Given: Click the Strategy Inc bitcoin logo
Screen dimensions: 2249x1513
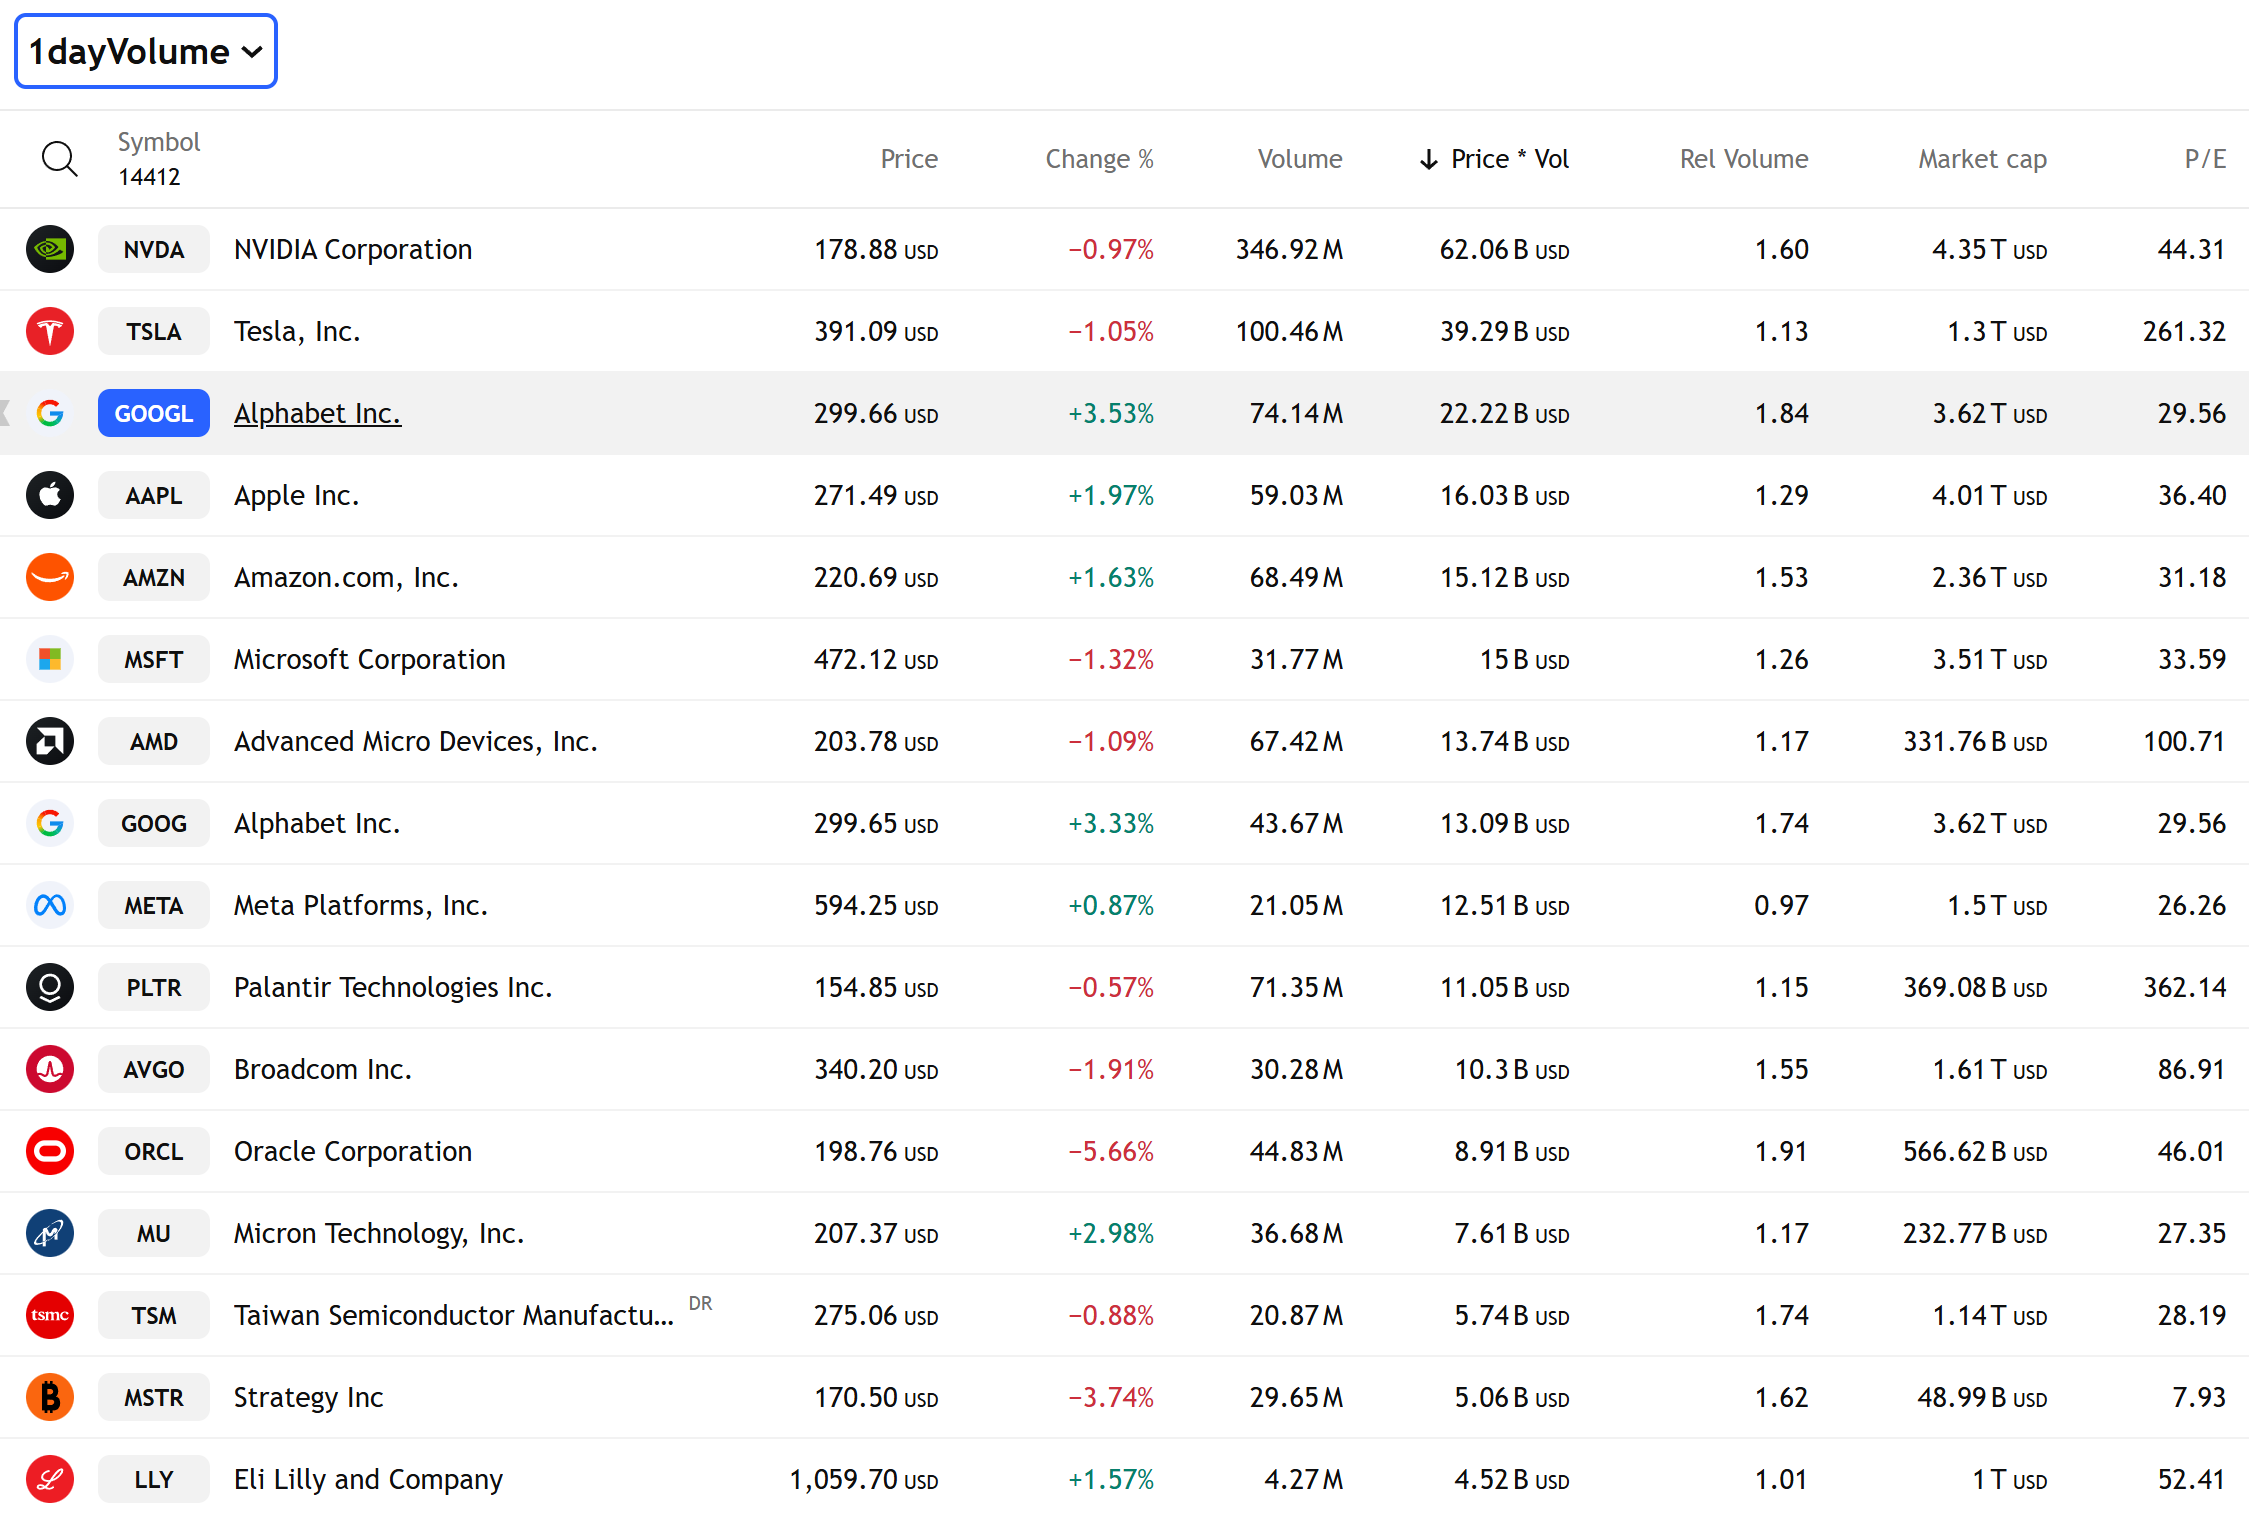Looking at the screenshot, I should pos(50,1397).
